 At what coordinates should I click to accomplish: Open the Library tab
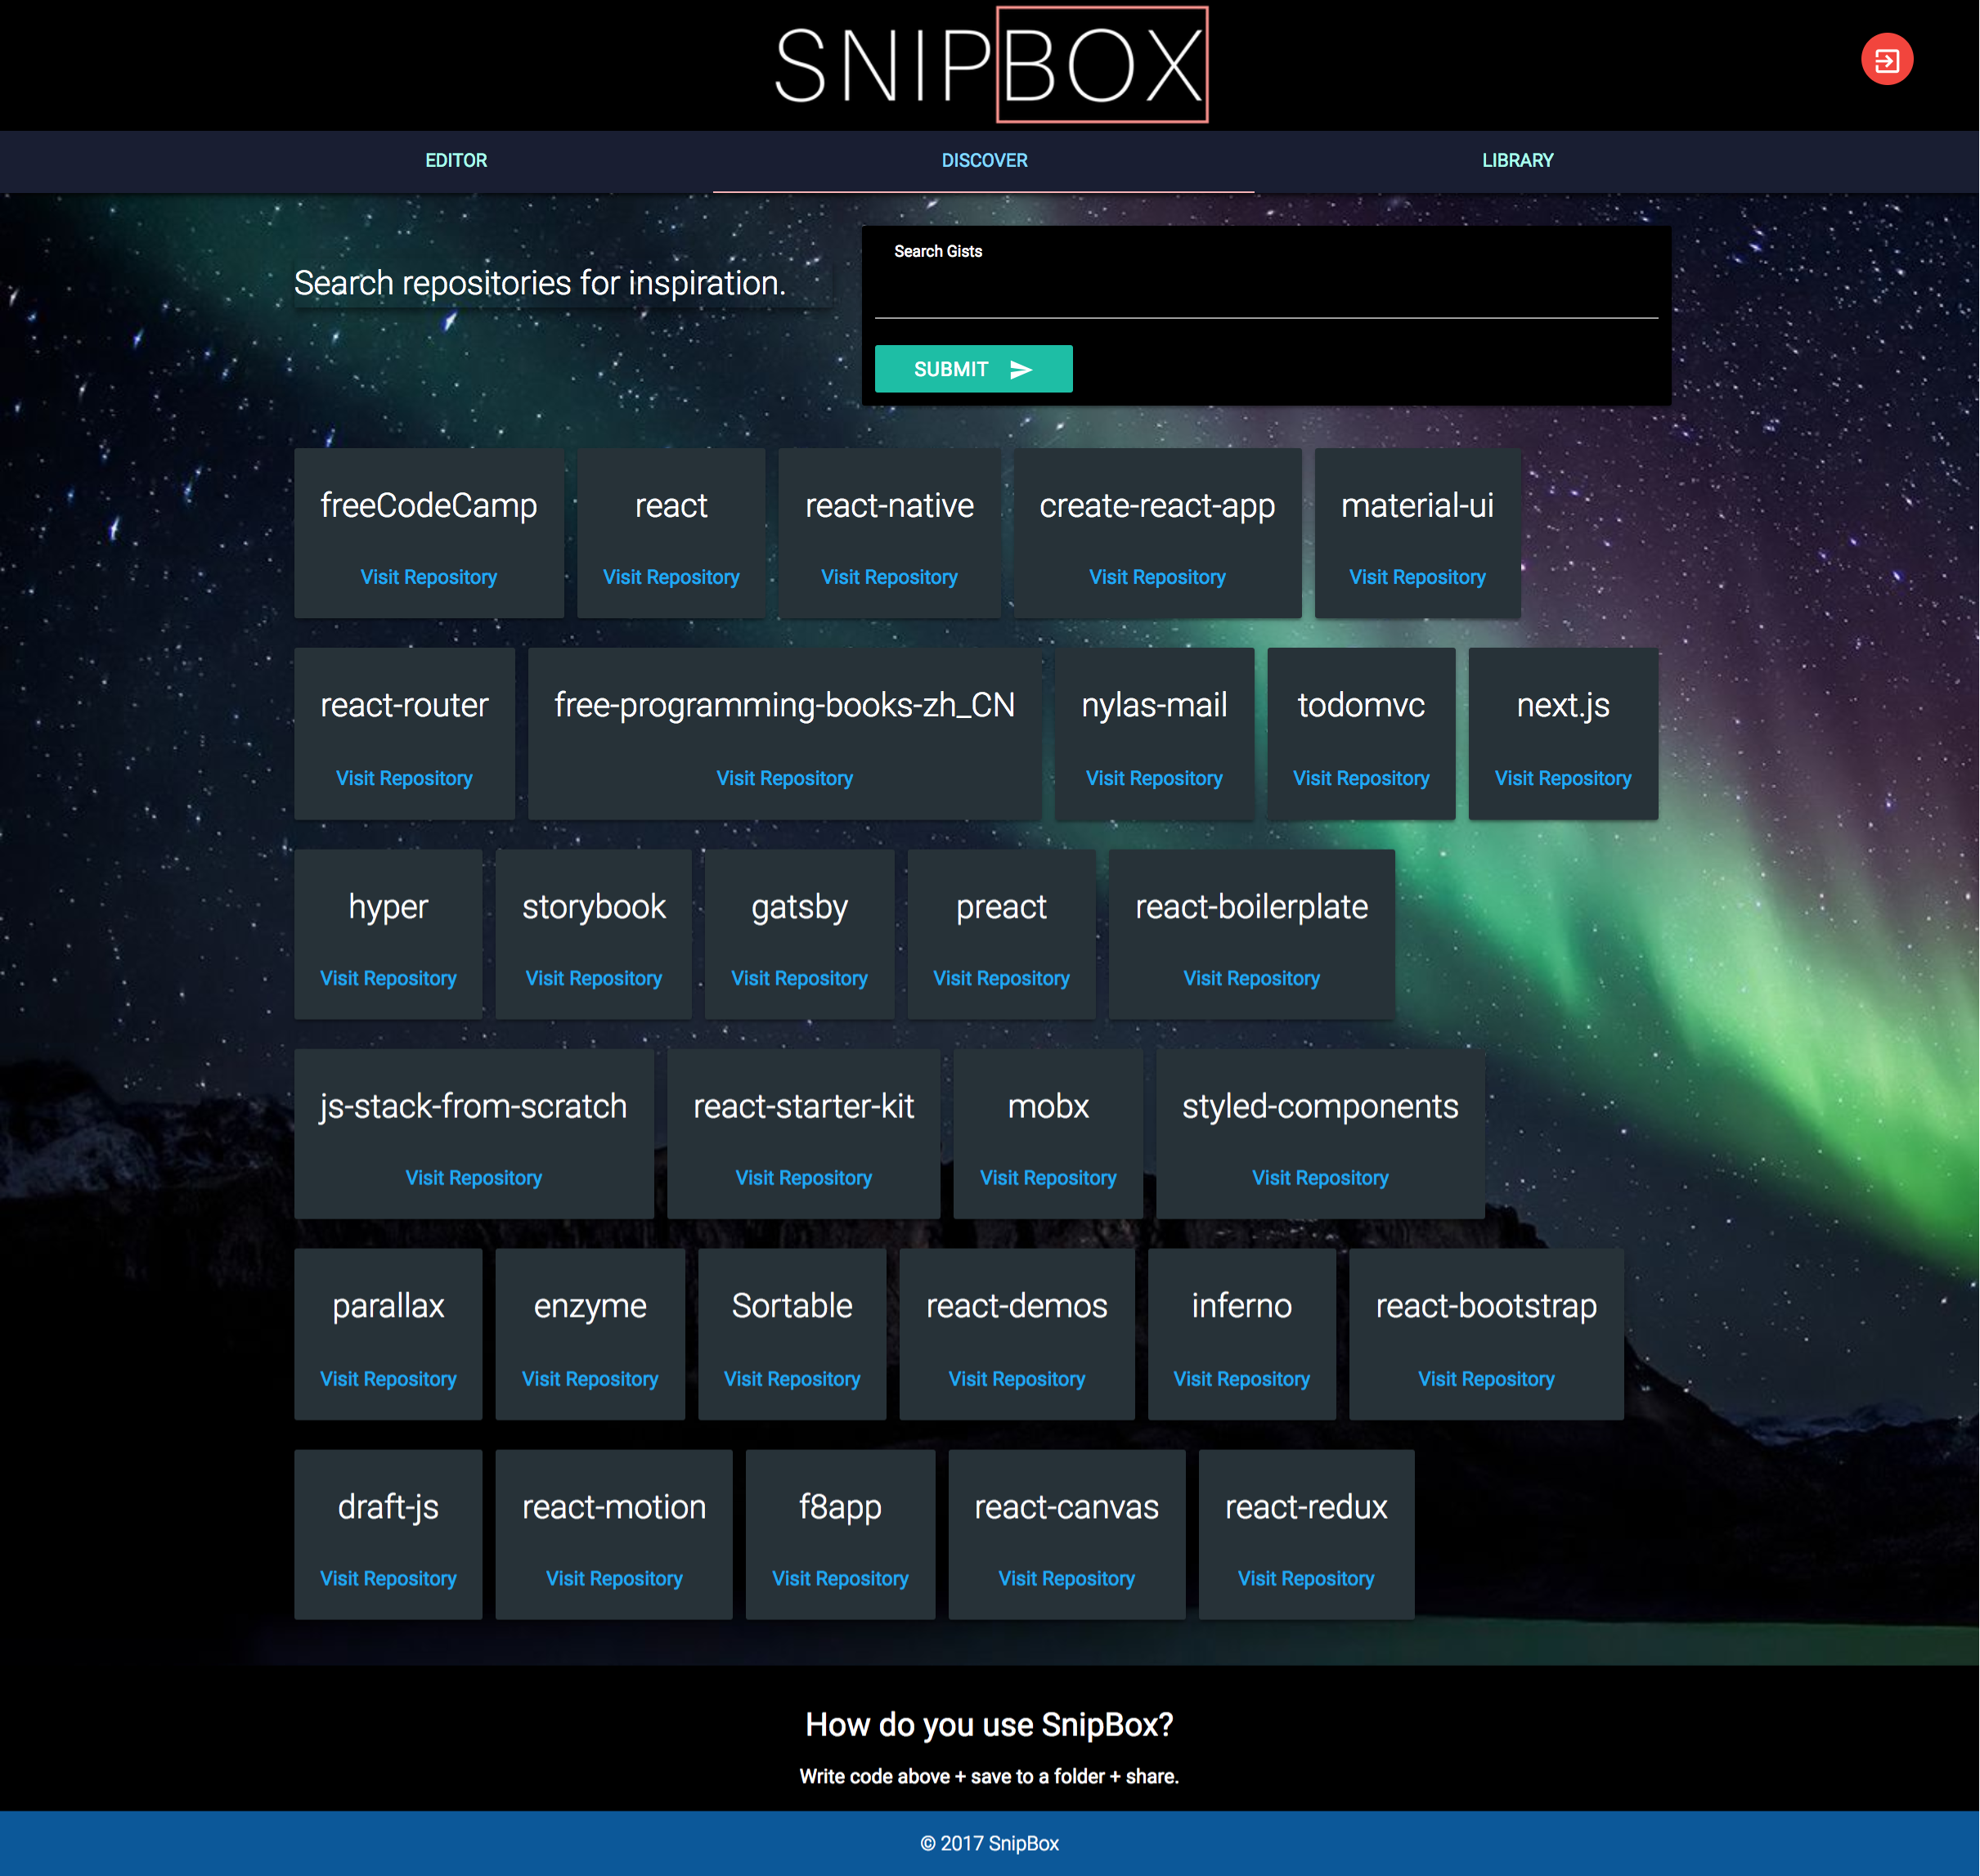coord(1517,160)
